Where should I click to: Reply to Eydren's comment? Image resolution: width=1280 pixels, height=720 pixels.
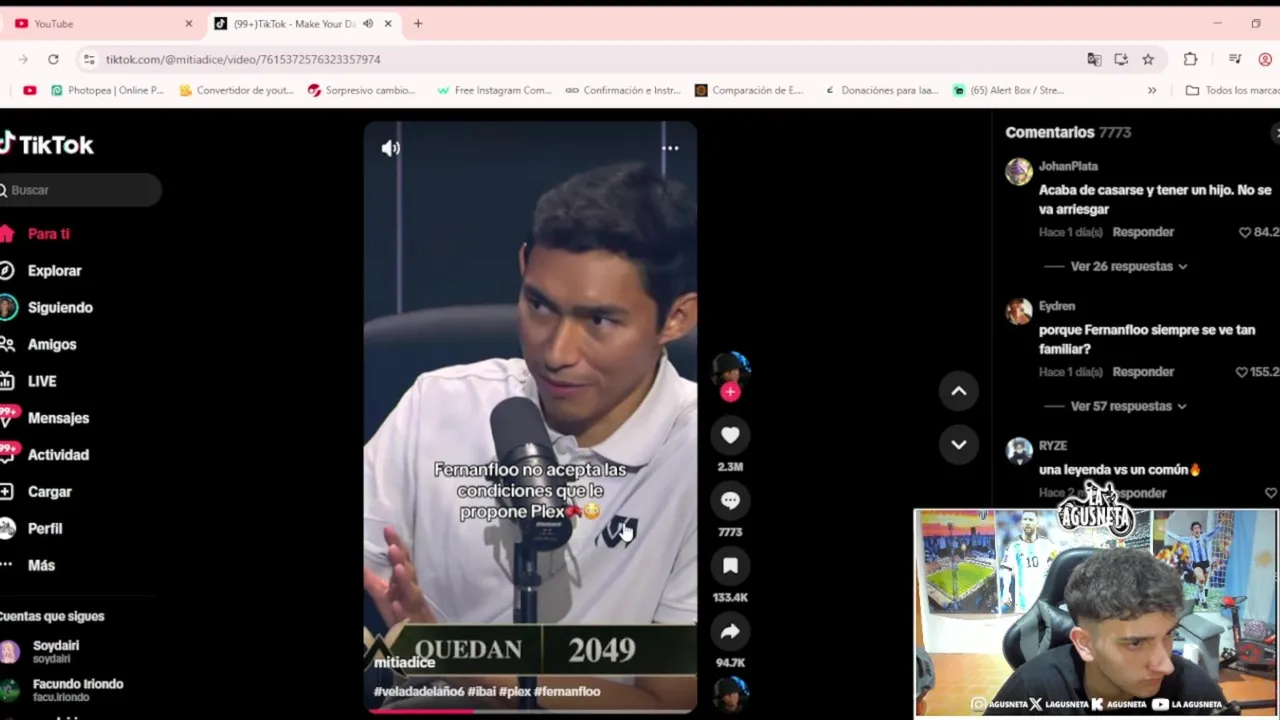coord(1143,372)
